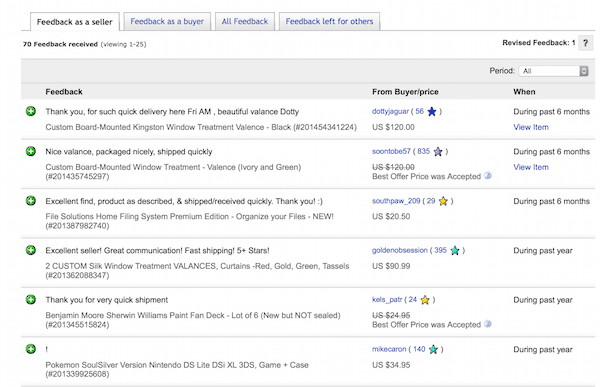
Task: Click mikecaron's feedback score 140
Action: click(419, 349)
